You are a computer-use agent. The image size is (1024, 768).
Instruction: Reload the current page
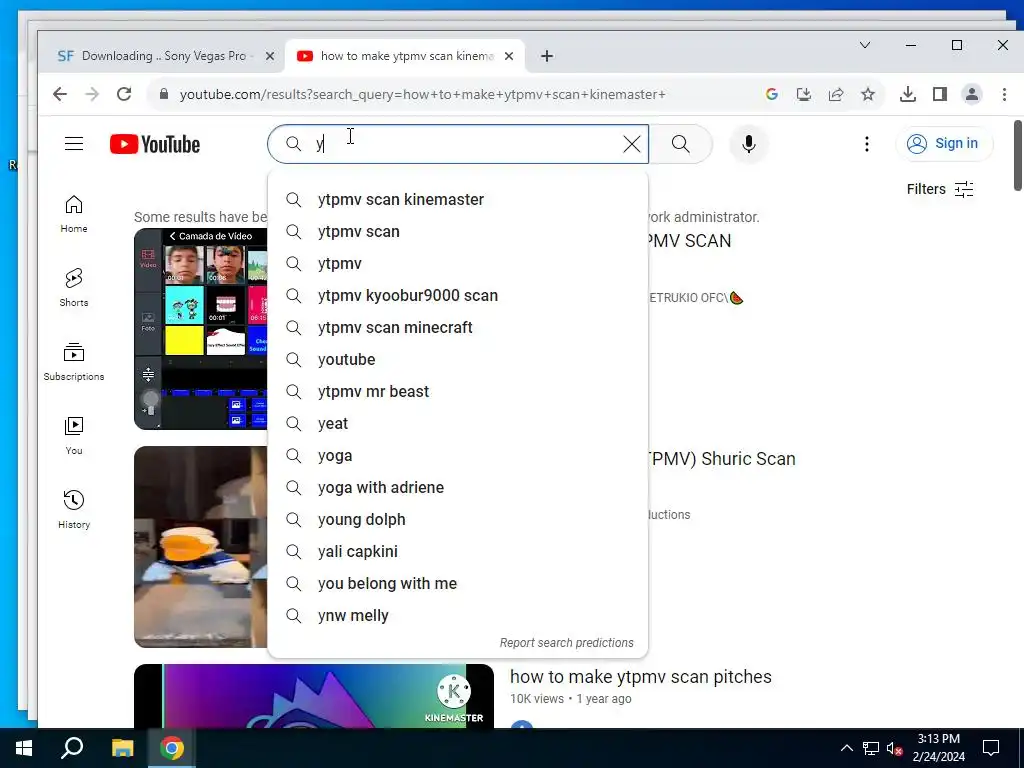pos(124,94)
